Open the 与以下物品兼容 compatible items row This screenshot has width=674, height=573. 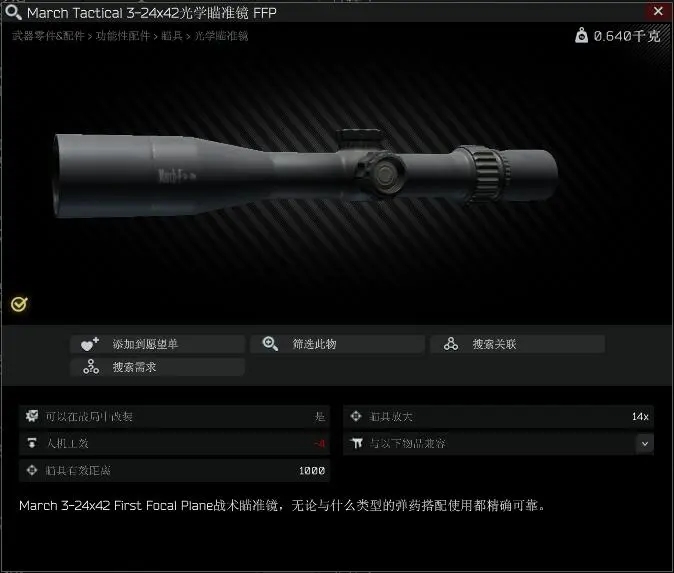click(x=498, y=444)
